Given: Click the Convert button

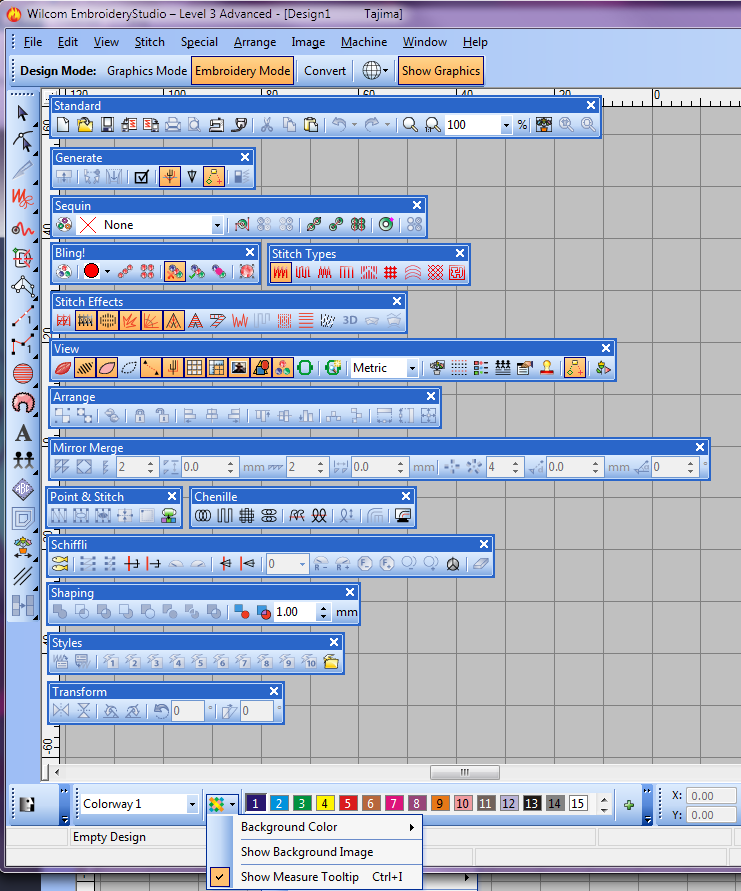Looking at the screenshot, I should coord(324,70).
